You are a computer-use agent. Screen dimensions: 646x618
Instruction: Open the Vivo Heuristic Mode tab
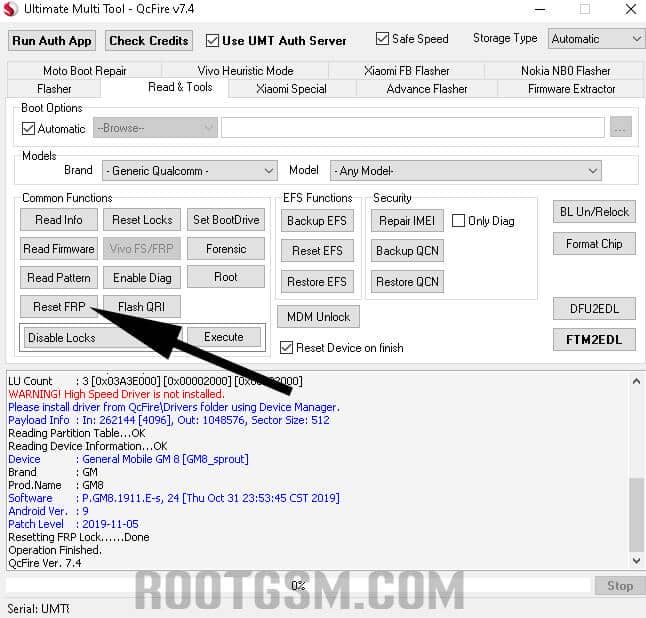click(x=246, y=71)
